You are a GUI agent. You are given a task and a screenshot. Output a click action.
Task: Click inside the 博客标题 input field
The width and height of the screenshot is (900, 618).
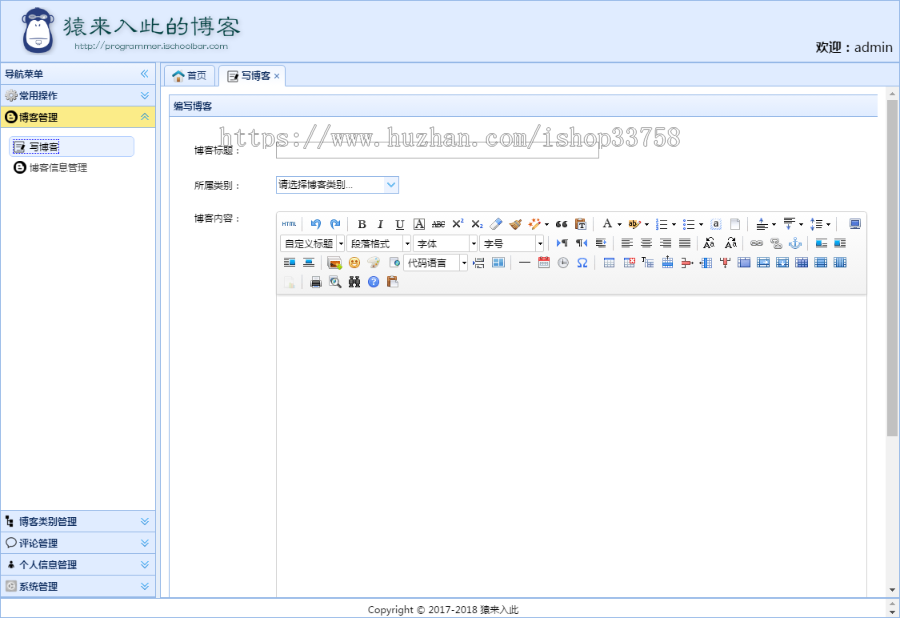(437, 148)
